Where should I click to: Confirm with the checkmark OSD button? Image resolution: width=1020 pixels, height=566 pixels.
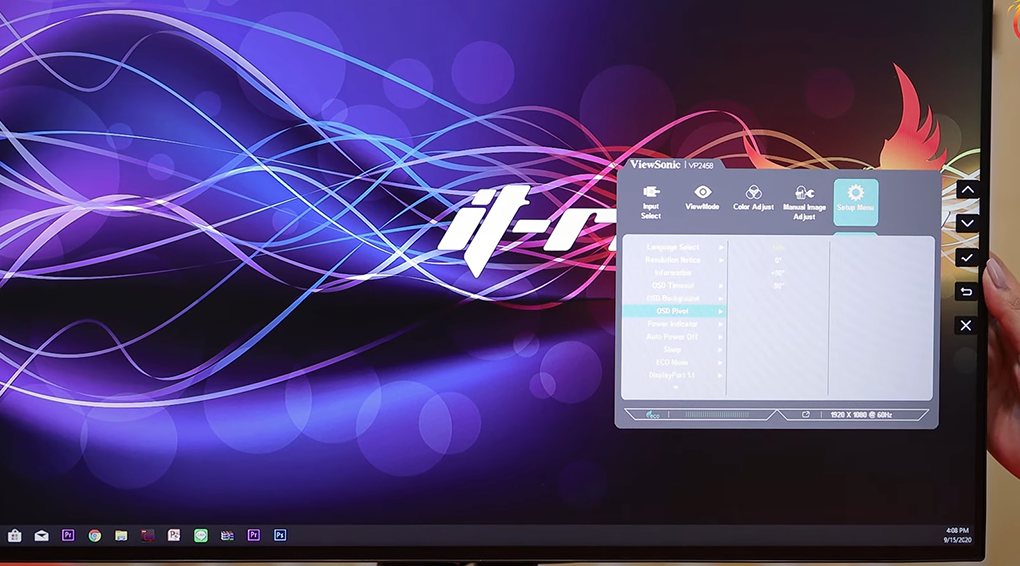966,258
